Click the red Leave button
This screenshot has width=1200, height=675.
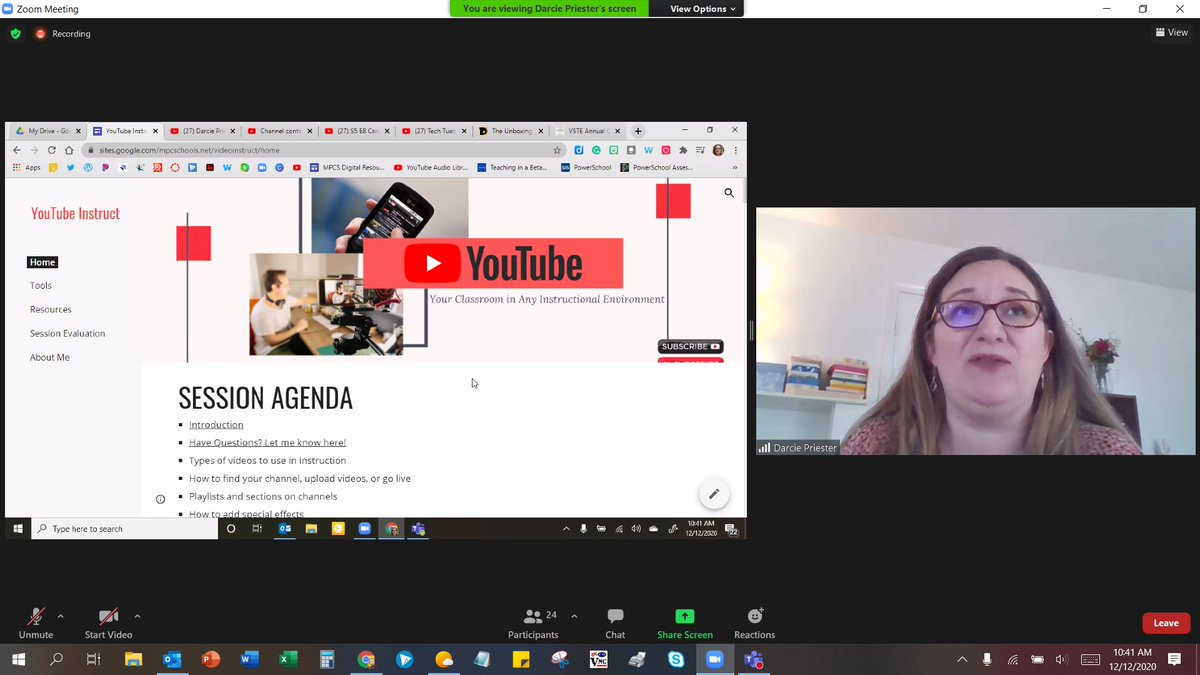point(1166,623)
